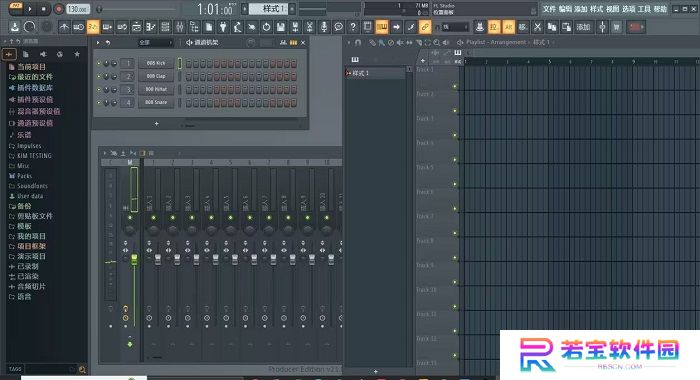The width and height of the screenshot is (700, 380).
Task: Toggle mute LED for 808 Snare channel
Action: tap(99, 103)
